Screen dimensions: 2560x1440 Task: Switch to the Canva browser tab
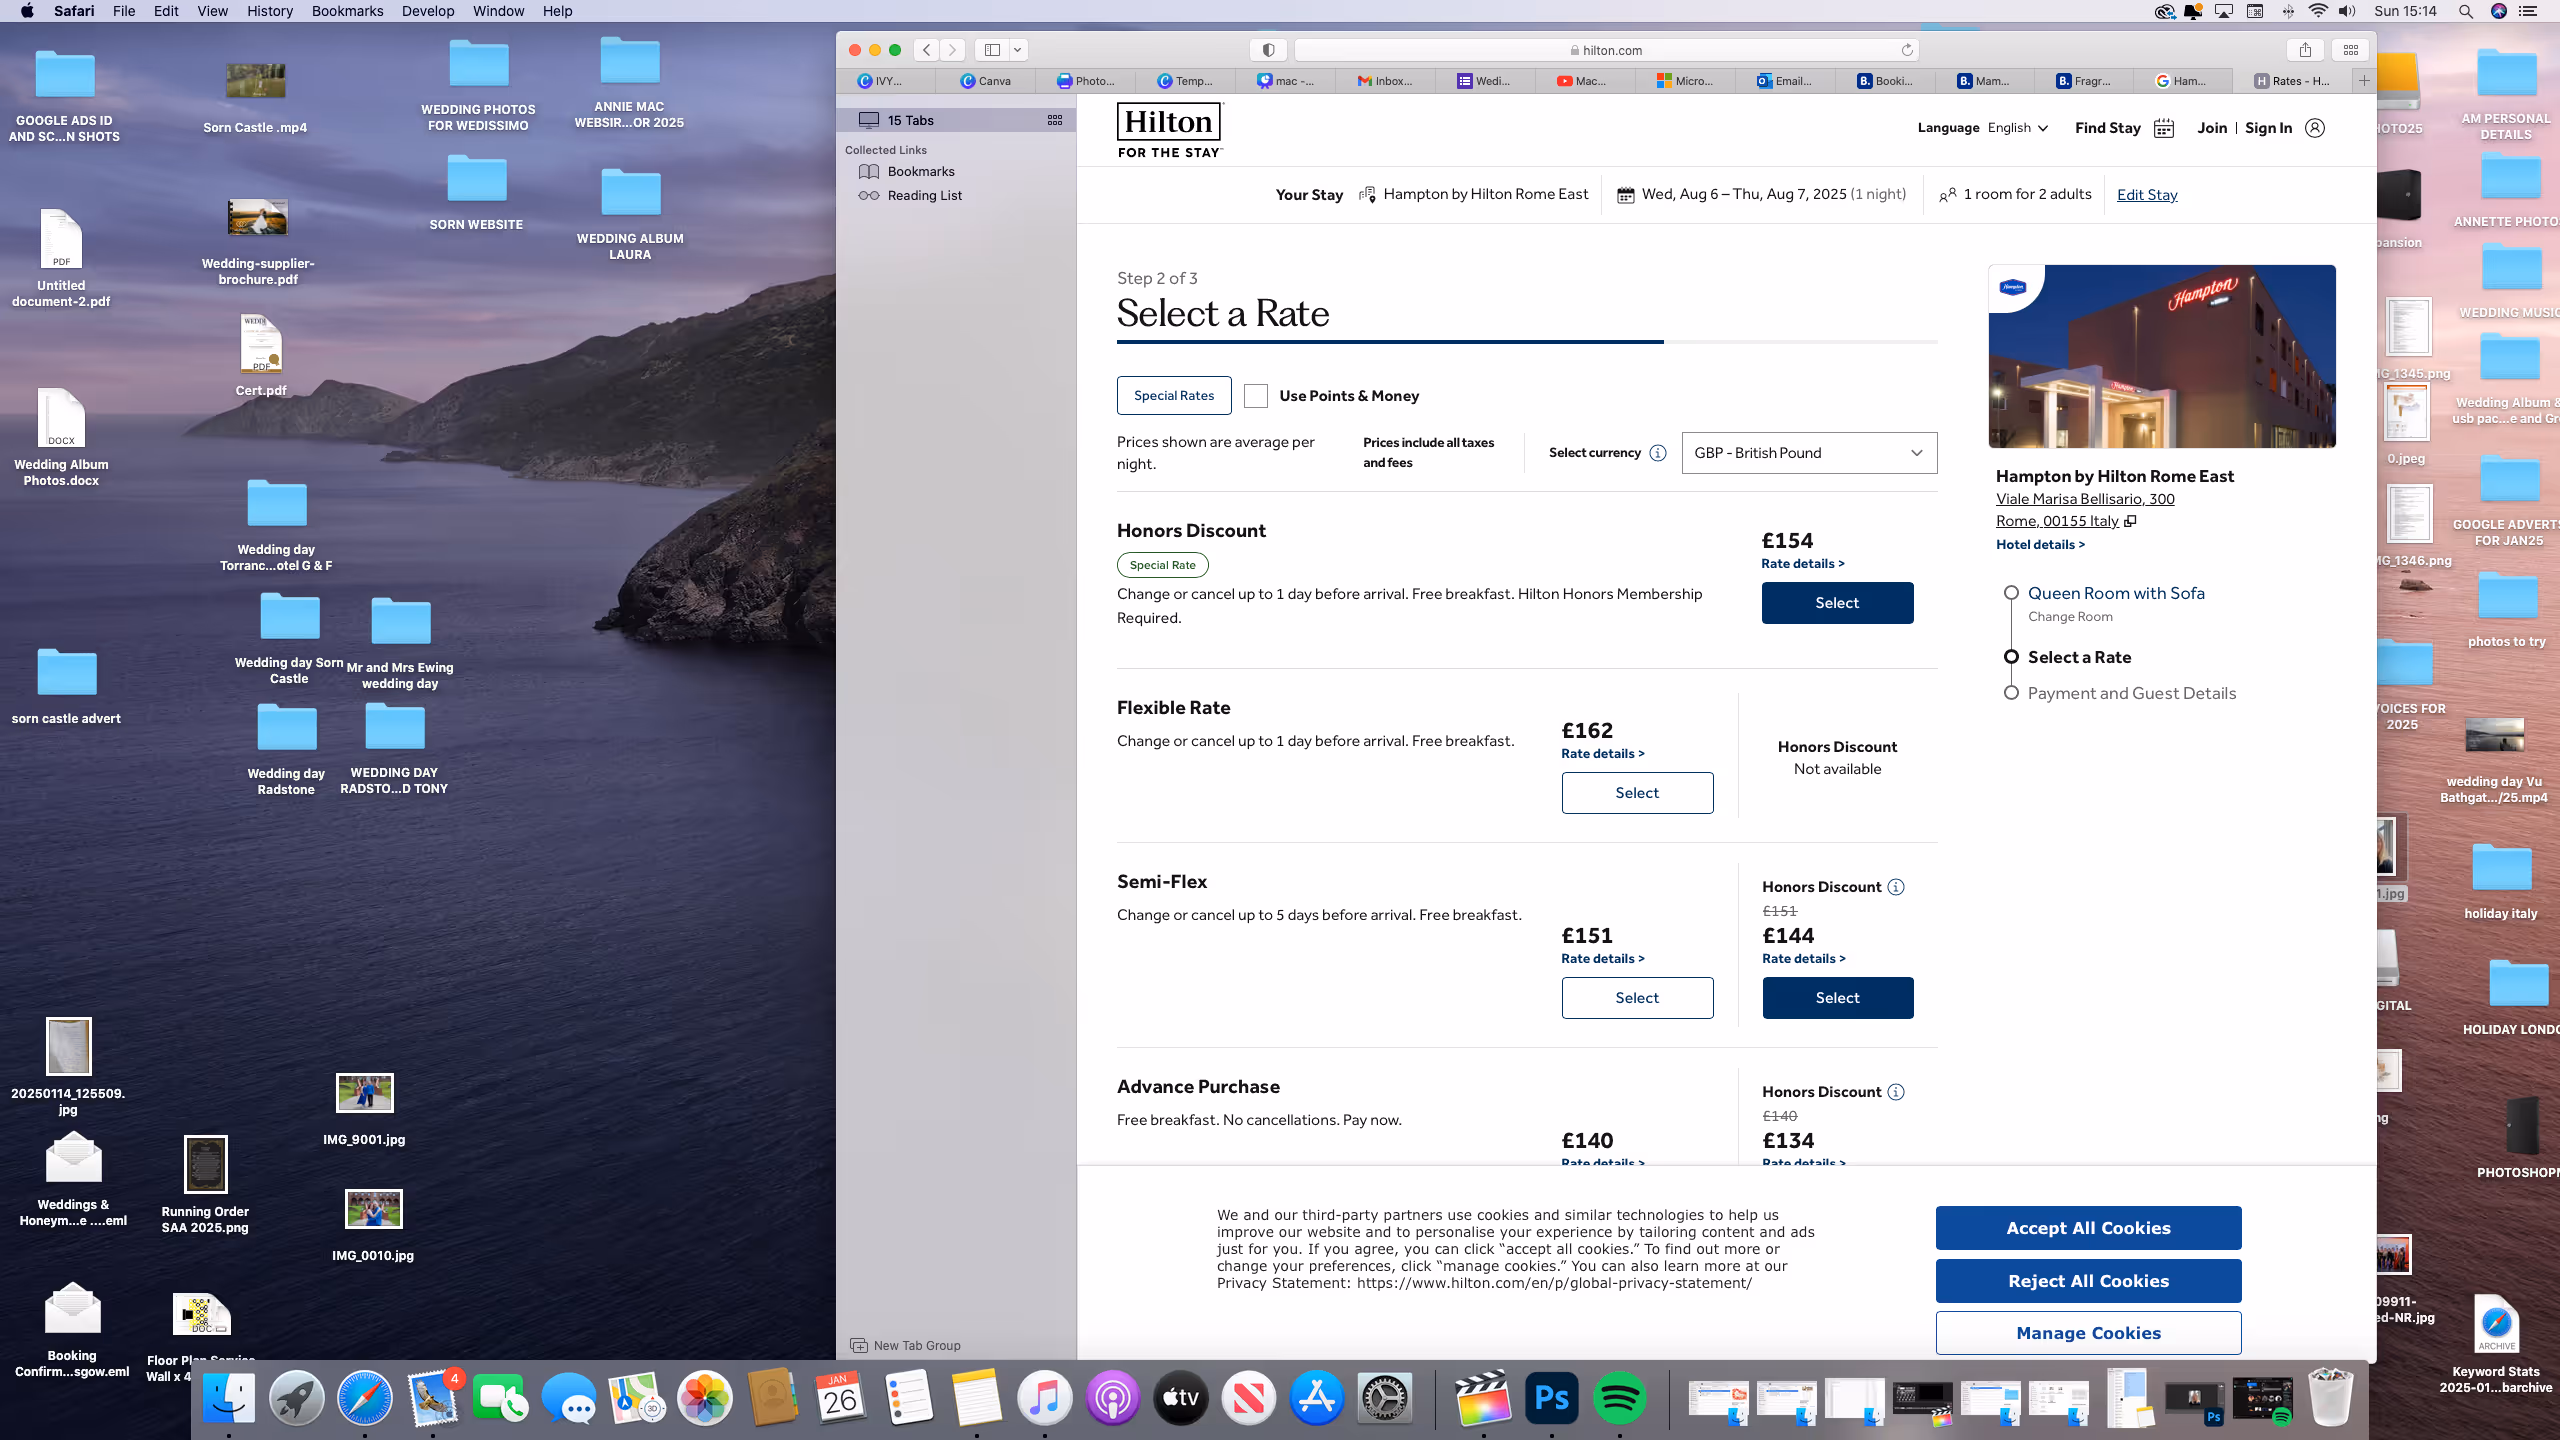pos(985,81)
